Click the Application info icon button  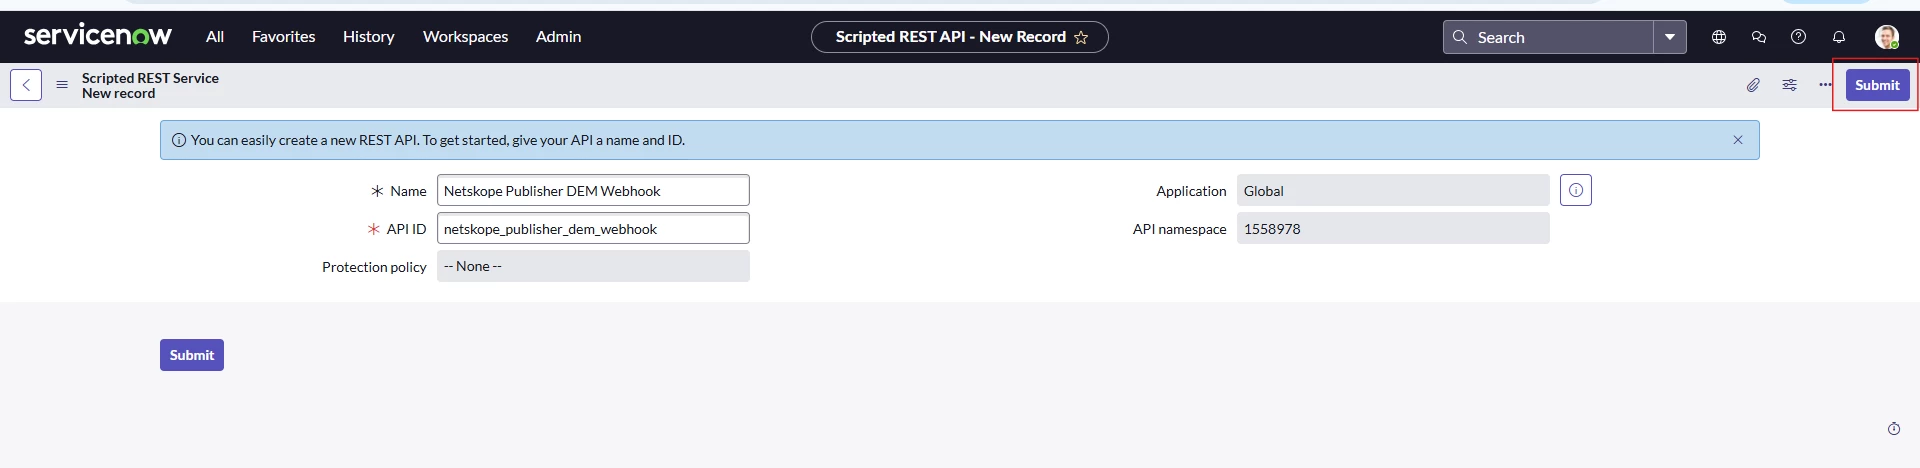coord(1576,190)
